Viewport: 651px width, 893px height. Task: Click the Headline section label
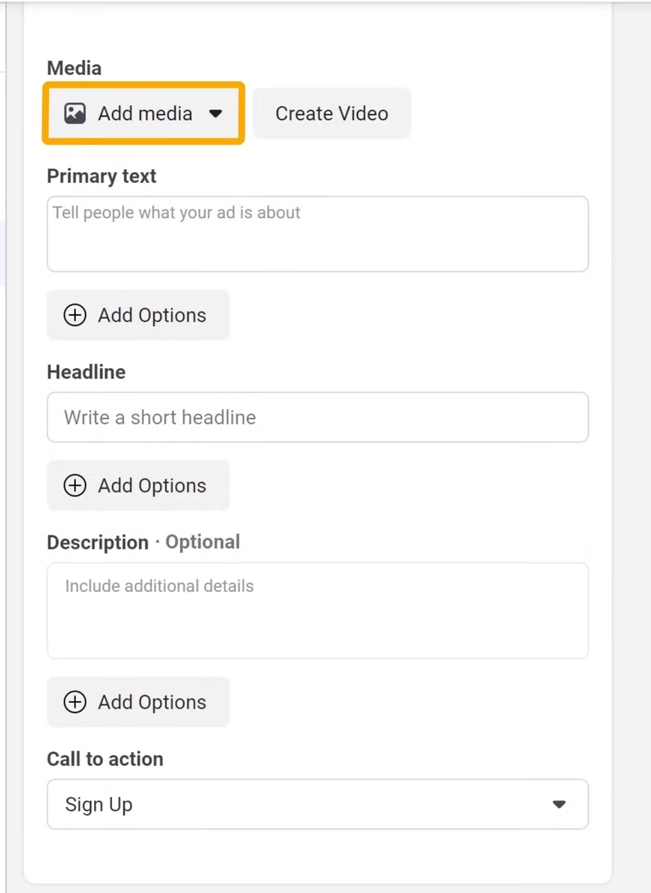[86, 372]
